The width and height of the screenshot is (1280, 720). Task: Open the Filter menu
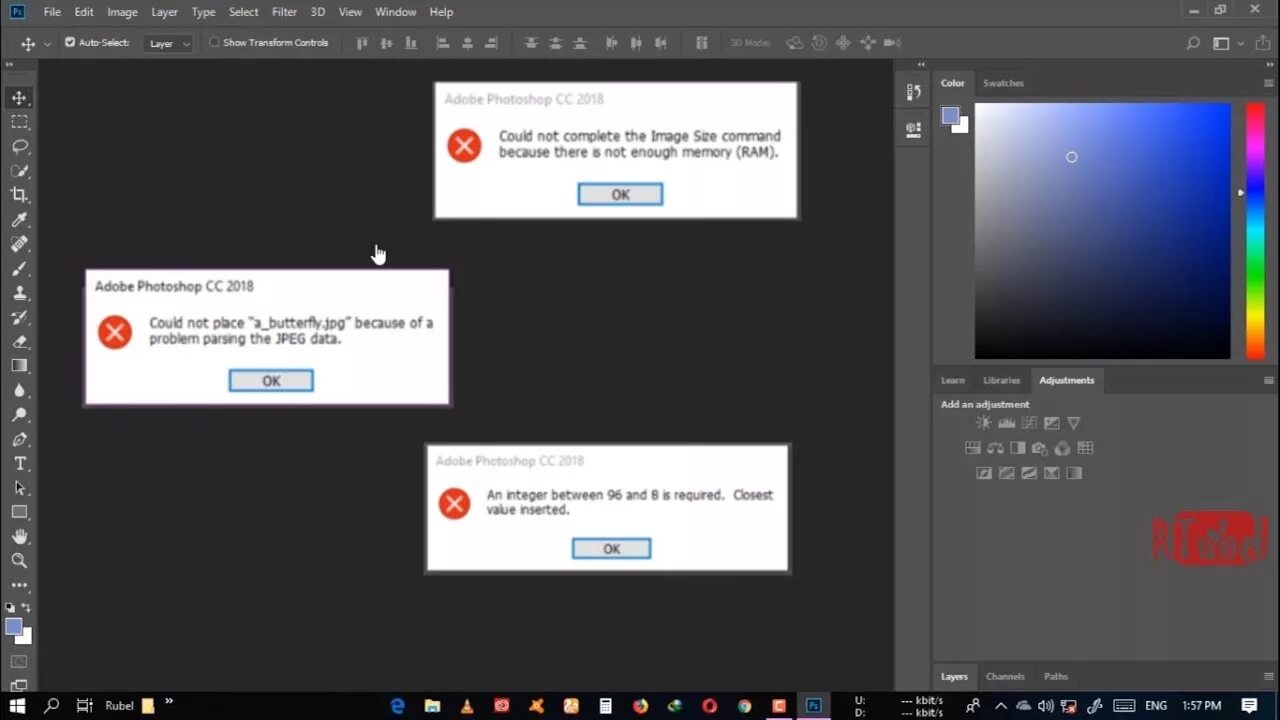[284, 12]
